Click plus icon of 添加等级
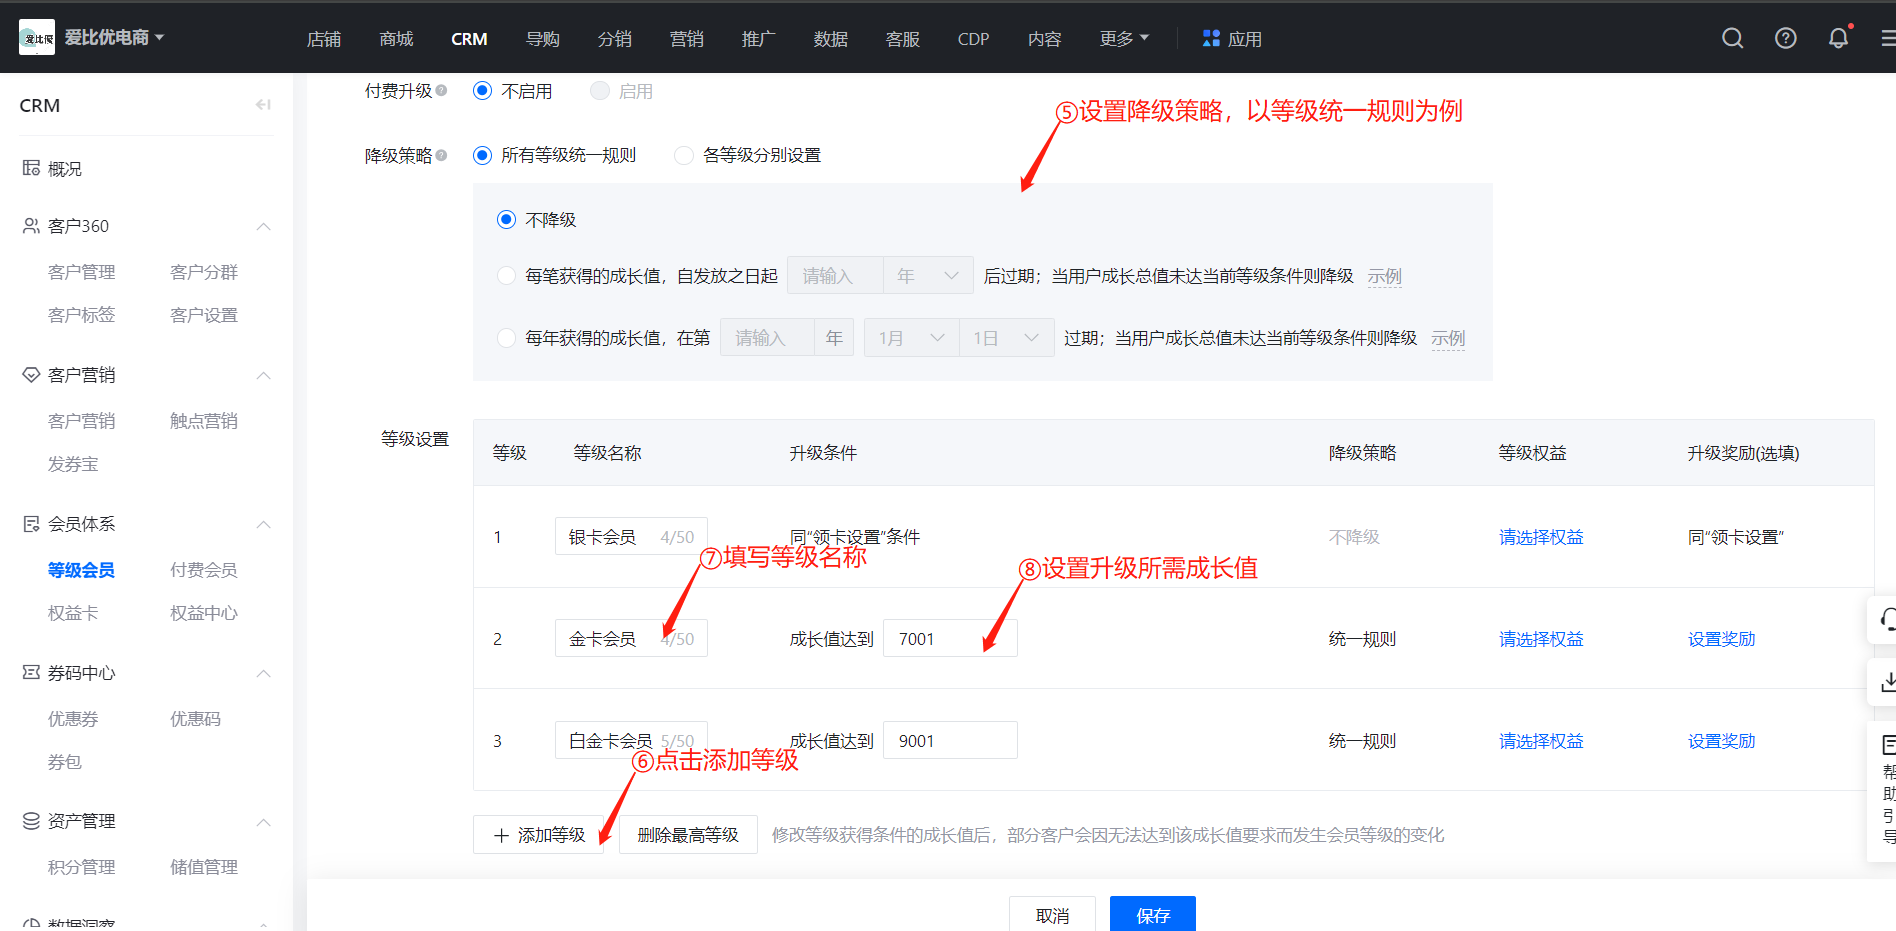 (502, 835)
